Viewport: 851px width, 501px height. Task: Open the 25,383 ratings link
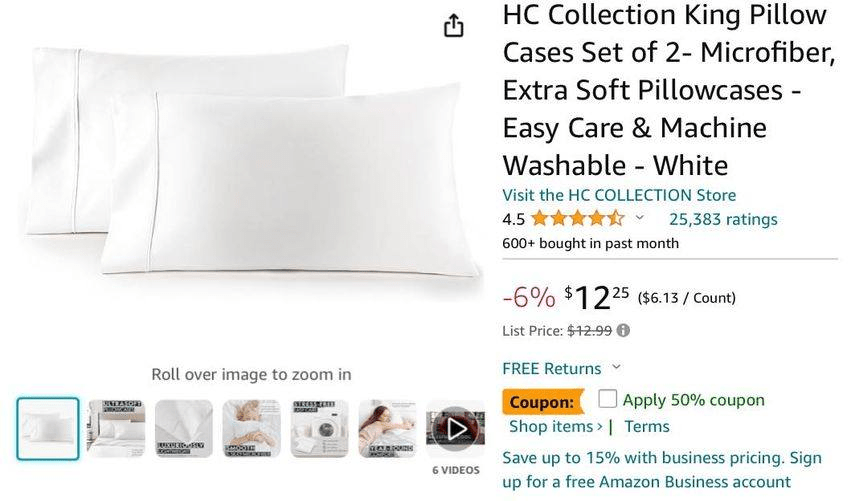723,219
